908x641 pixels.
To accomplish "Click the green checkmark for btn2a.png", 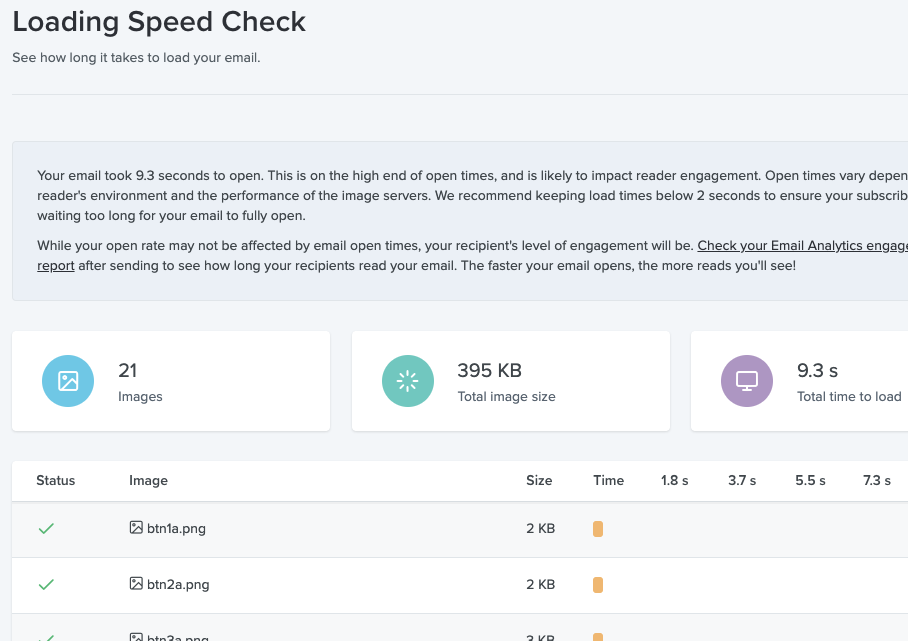I will (x=46, y=584).
